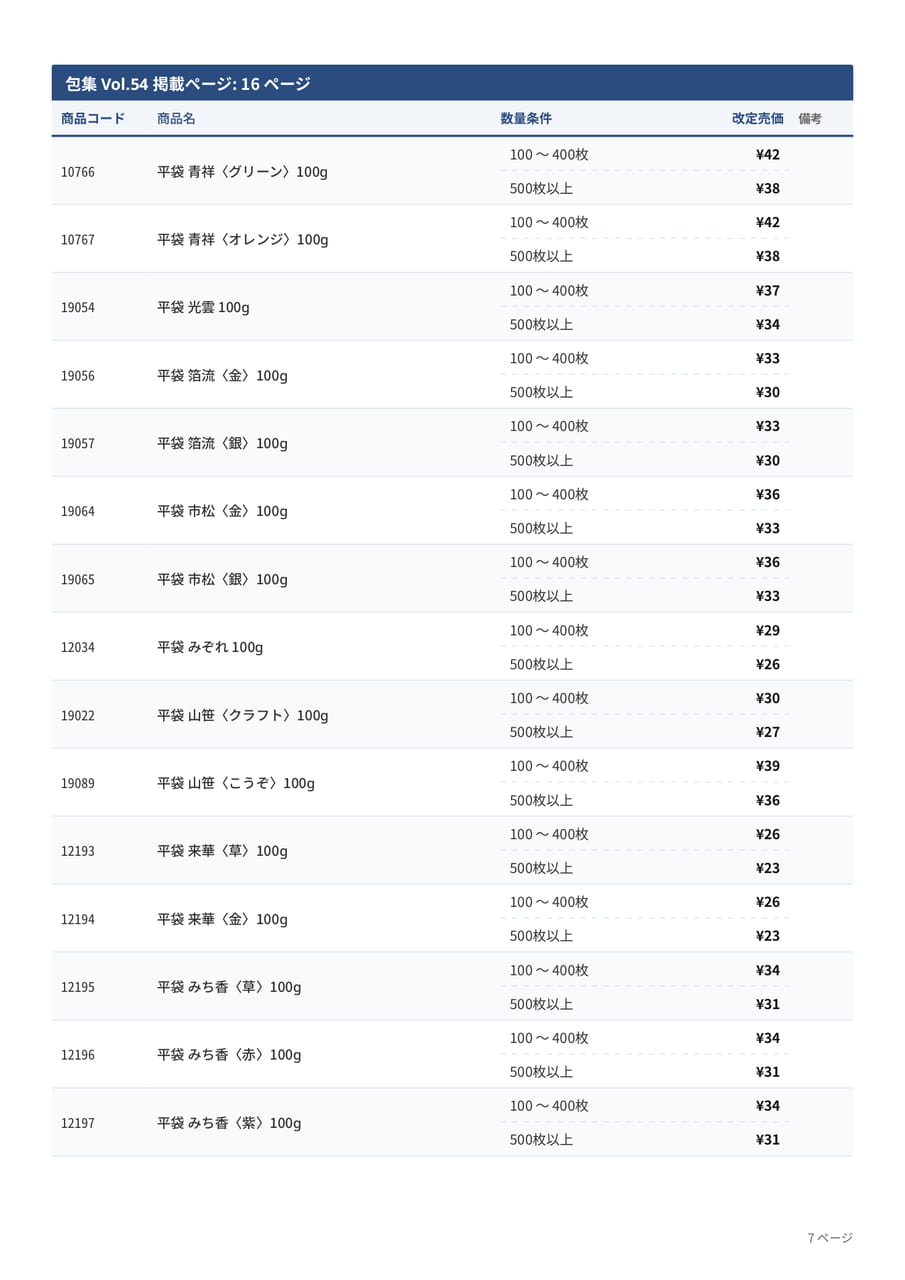Image resolution: width=905 pixels, height=1280 pixels.
Task: Select the 商品名 column header
Action: pyautogui.click(x=176, y=119)
